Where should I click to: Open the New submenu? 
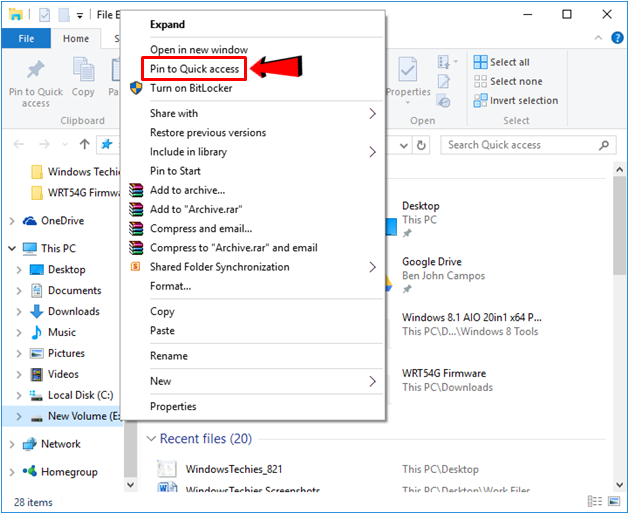[x=255, y=381]
